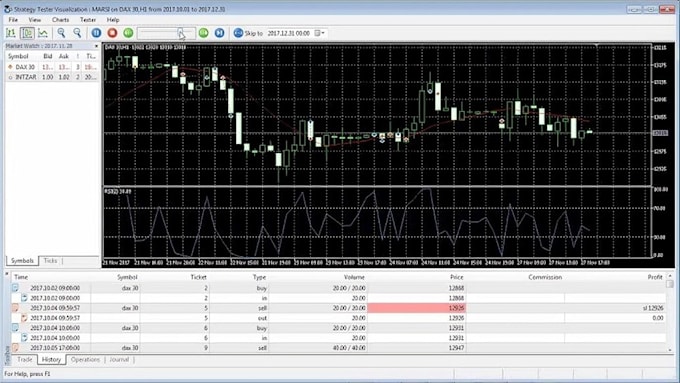Select INTZAR in Market Watch
The width and height of the screenshot is (680, 383).
pyautogui.click(x=52, y=77)
